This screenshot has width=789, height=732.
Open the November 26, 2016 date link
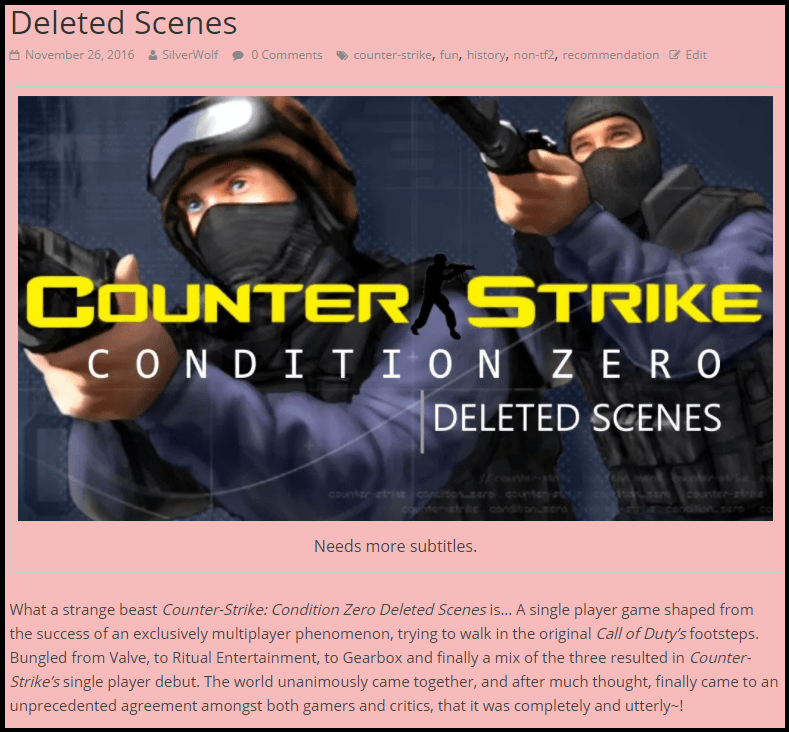(80, 55)
